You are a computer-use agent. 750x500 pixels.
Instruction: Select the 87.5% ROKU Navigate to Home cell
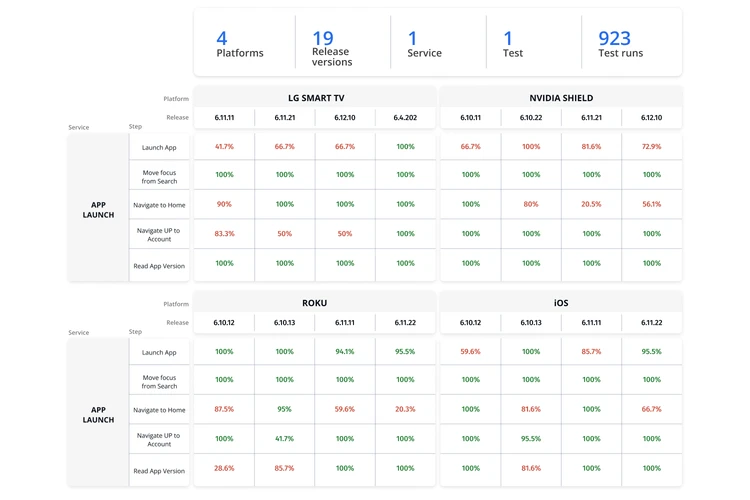point(224,409)
